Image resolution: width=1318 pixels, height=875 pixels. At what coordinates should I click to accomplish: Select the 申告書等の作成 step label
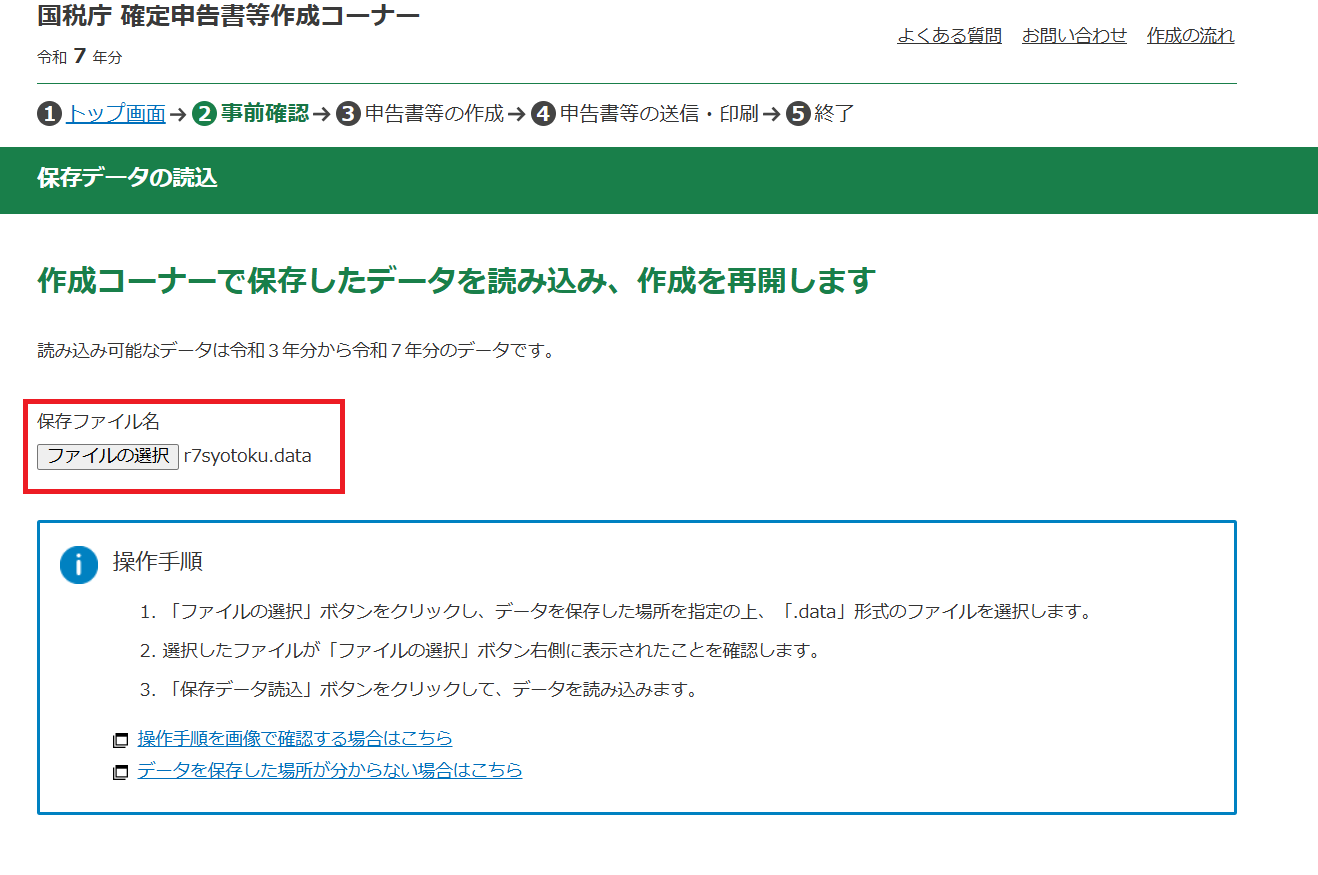[x=434, y=114]
